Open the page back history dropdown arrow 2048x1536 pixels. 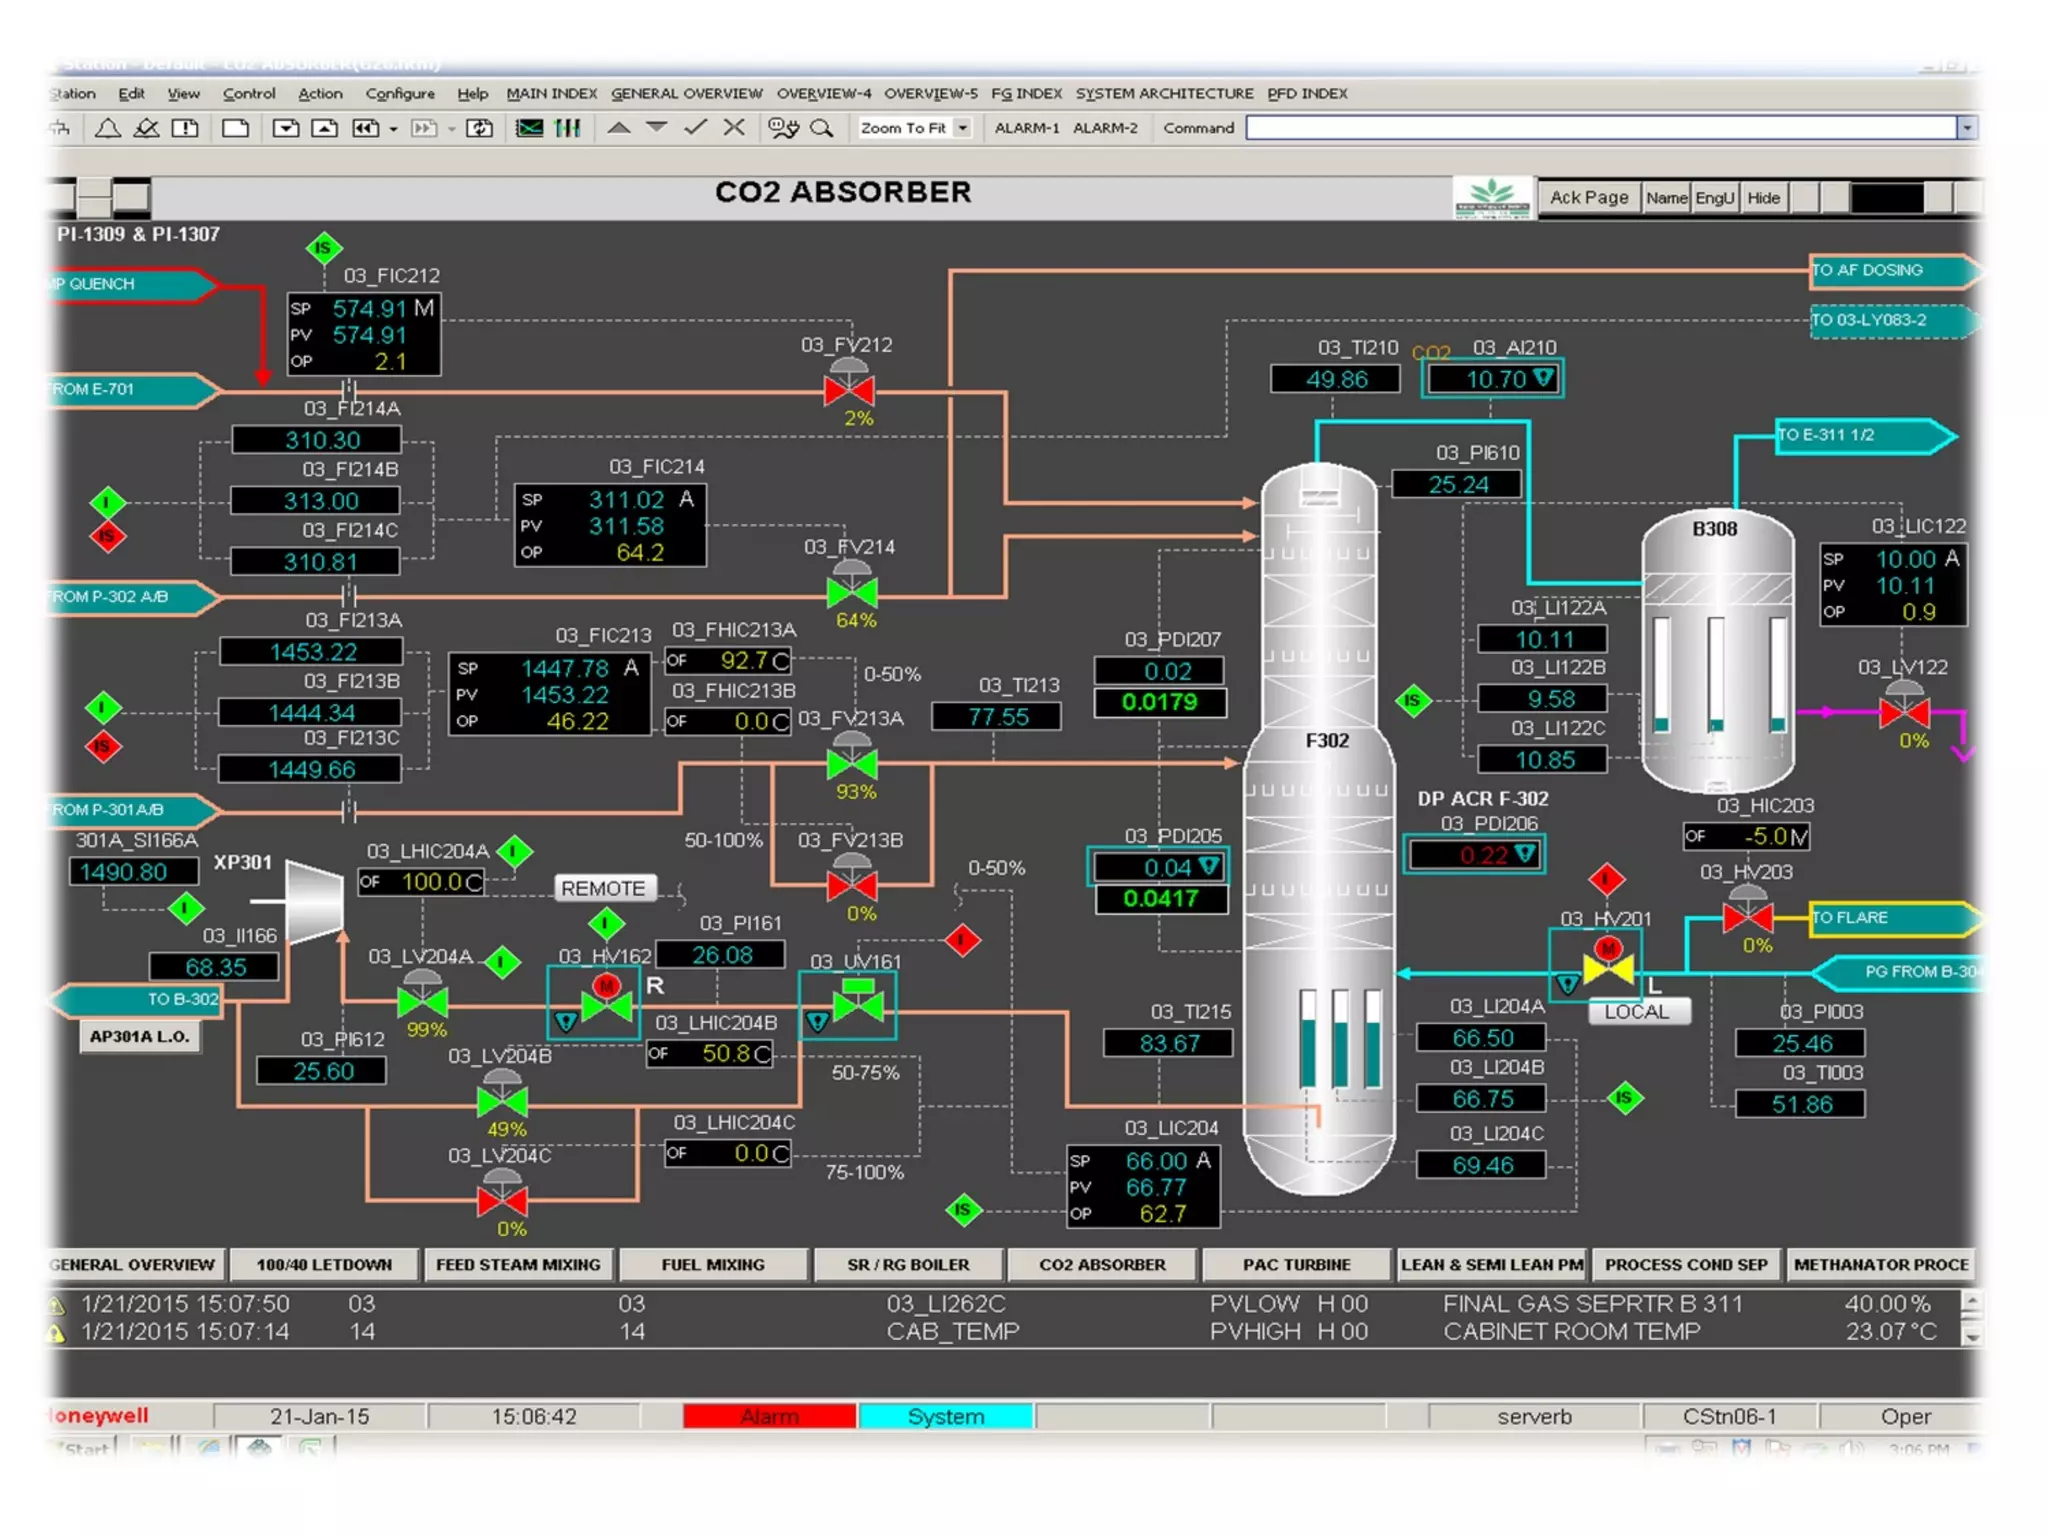click(393, 129)
